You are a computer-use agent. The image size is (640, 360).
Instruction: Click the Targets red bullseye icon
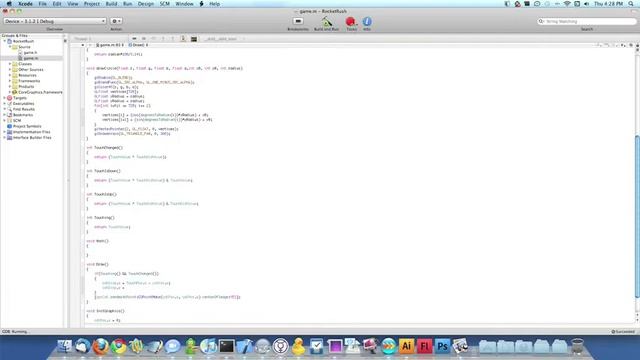click(9, 98)
